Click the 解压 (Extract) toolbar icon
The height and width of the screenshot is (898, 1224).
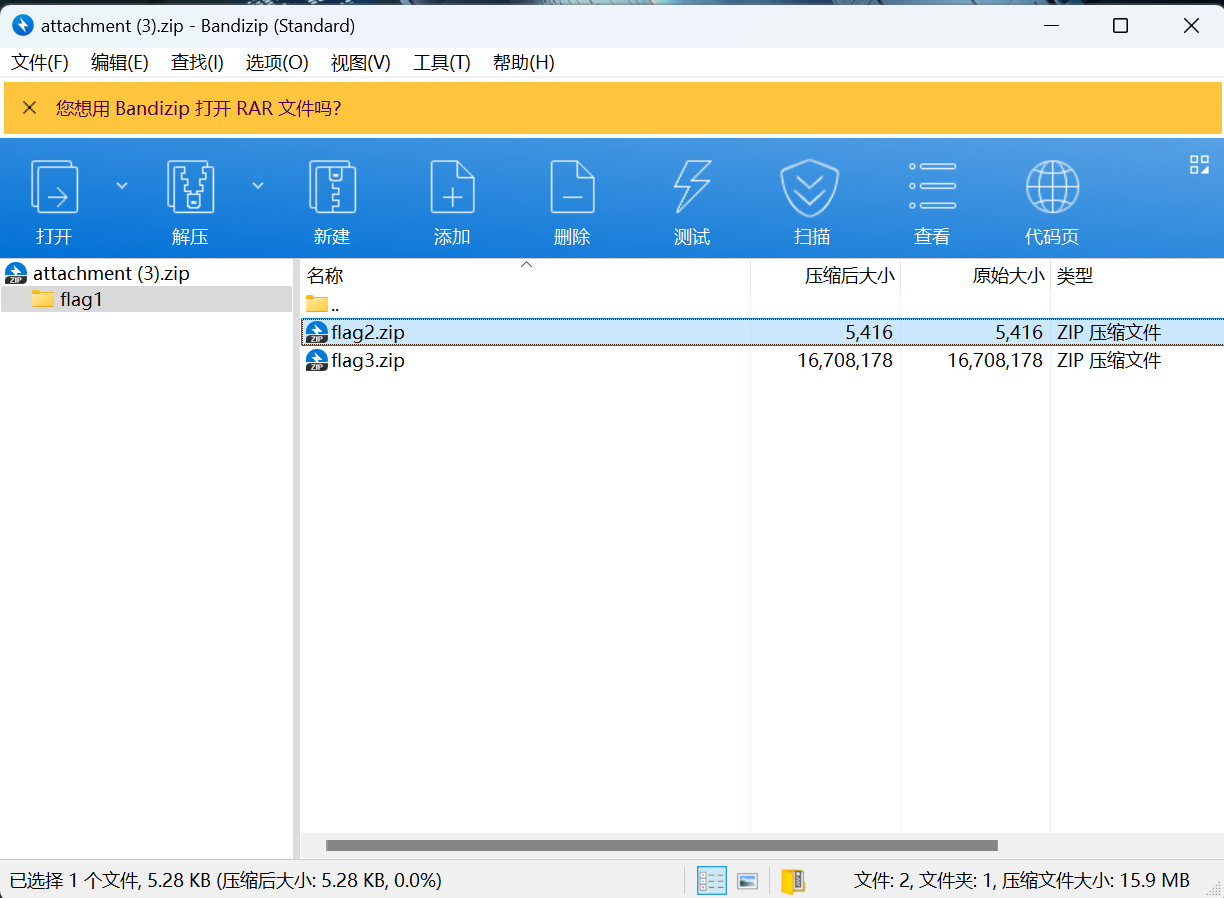[190, 187]
